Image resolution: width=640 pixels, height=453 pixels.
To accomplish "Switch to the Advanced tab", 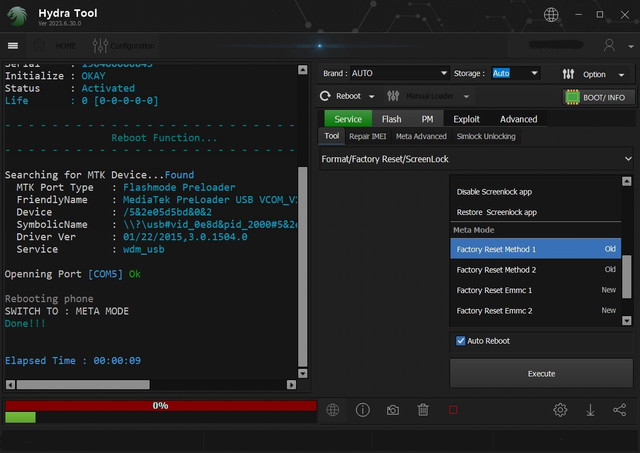I will 518,119.
